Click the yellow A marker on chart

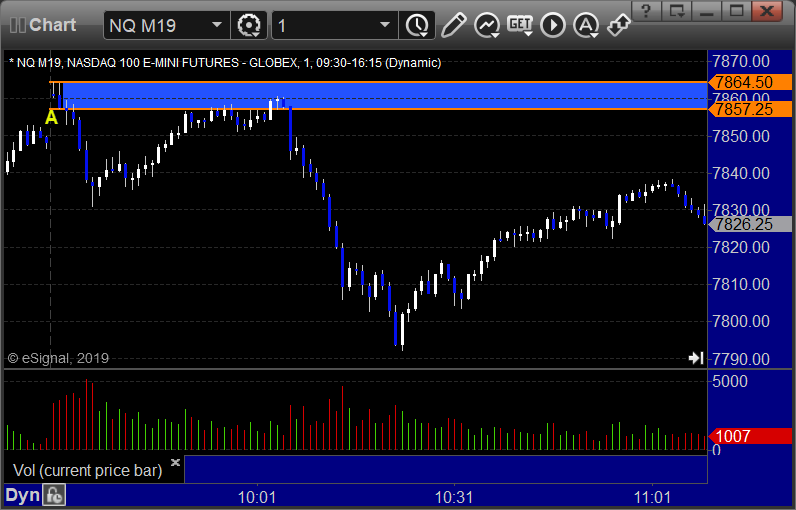(51, 118)
